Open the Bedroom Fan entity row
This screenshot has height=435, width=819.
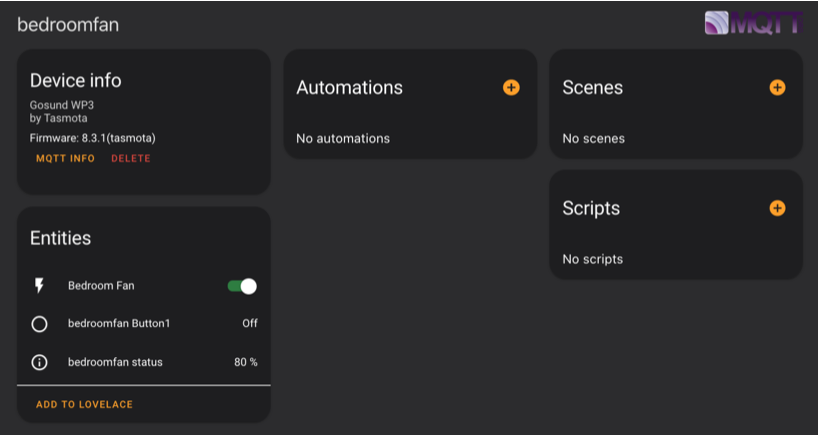(144, 286)
